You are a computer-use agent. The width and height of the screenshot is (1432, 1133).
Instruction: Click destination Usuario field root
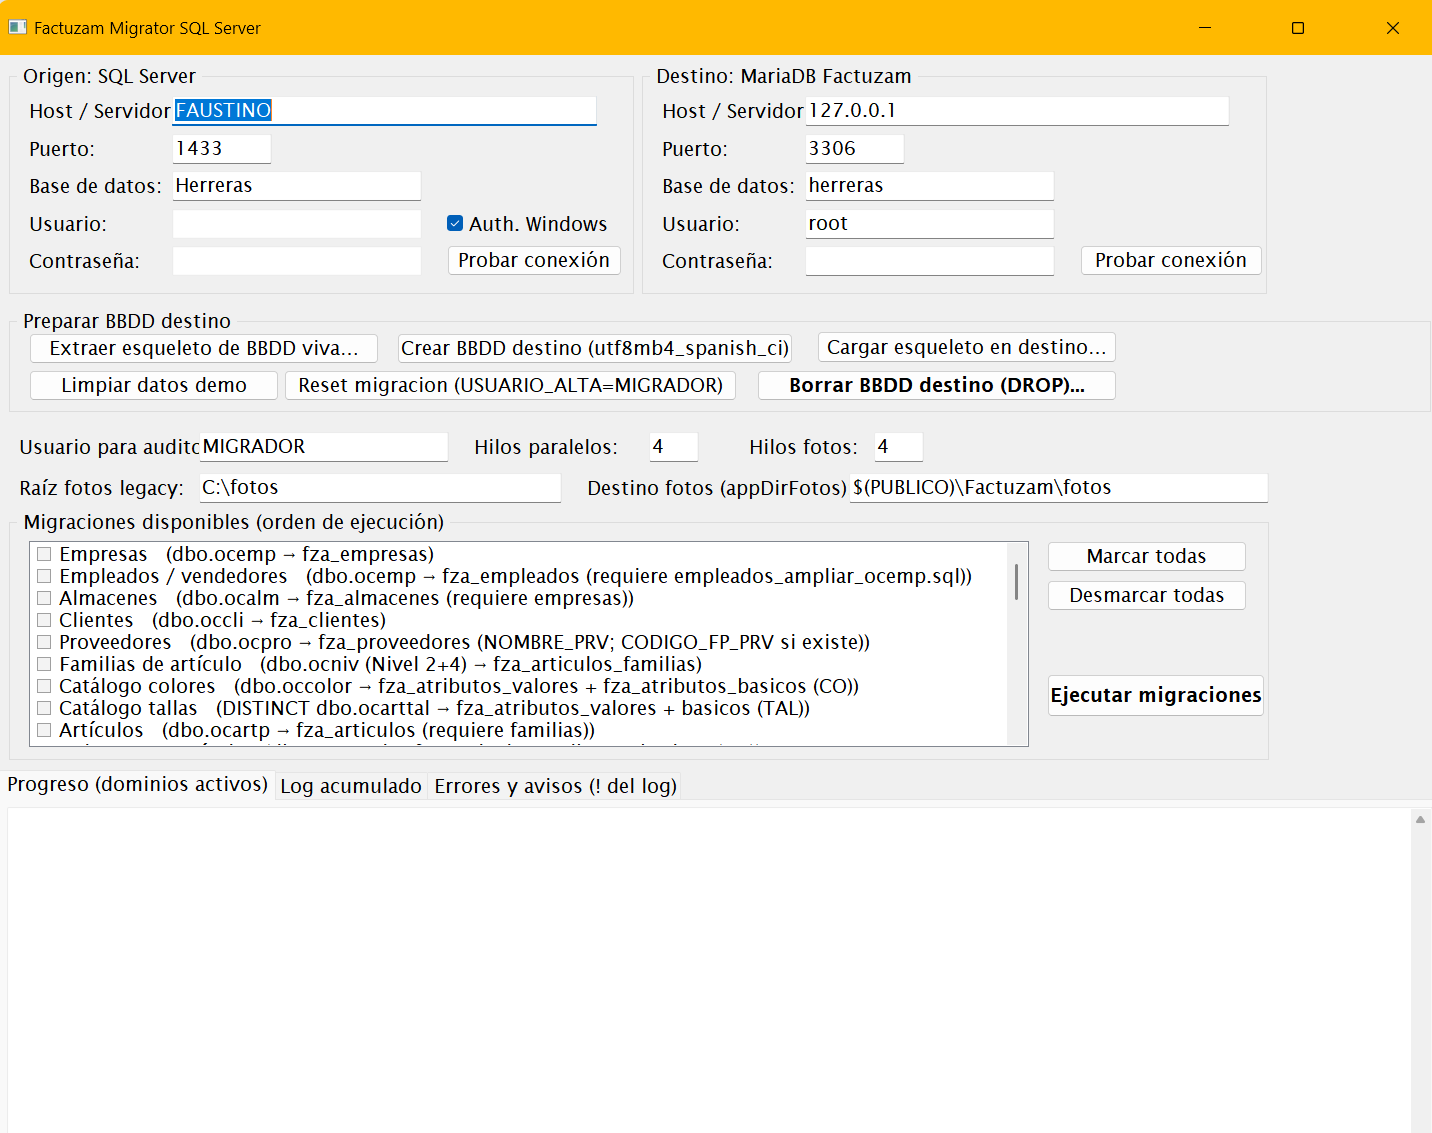[x=930, y=223]
